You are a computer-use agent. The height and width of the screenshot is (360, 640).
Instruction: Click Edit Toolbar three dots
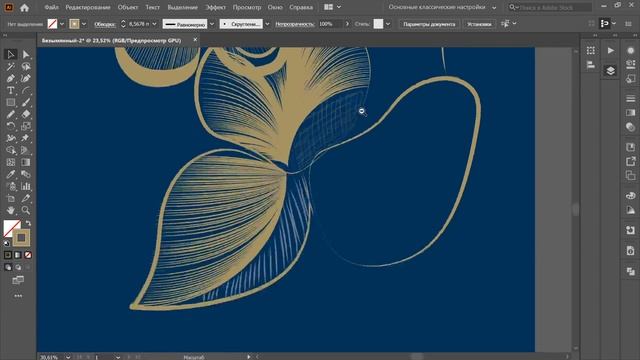point(18,296)
